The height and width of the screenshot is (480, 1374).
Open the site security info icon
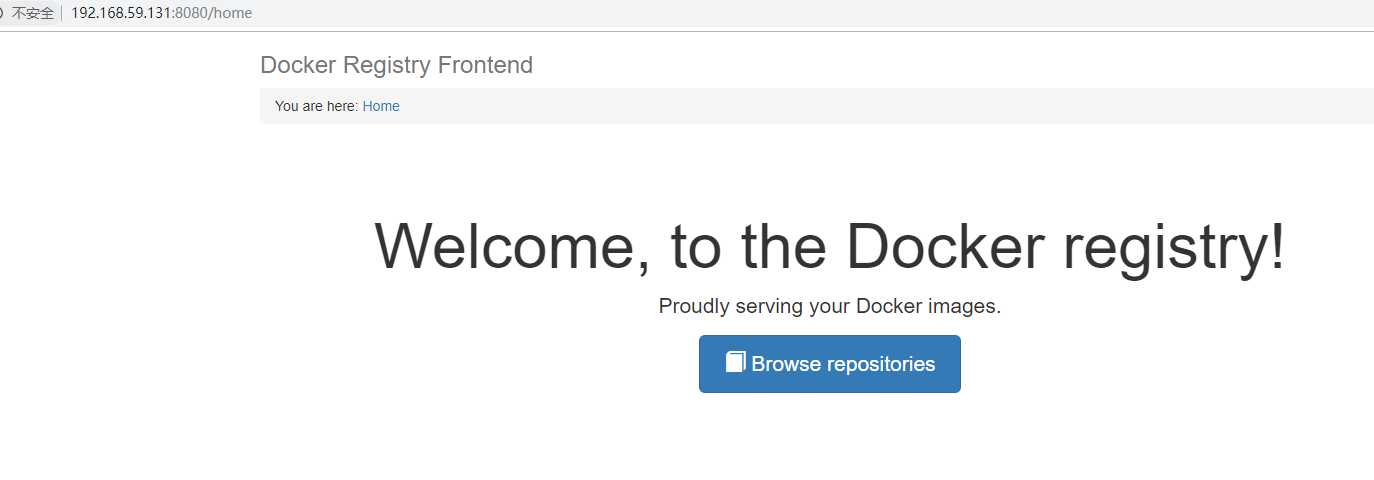click(3, 13)
